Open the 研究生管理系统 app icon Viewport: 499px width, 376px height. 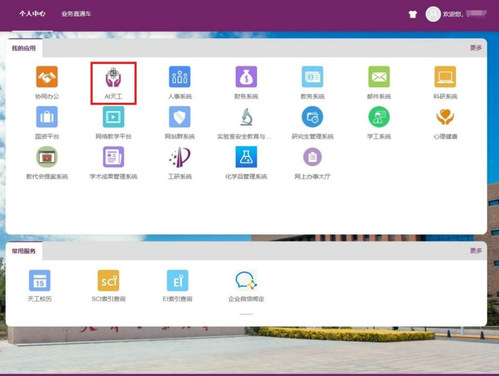(312, 117)
